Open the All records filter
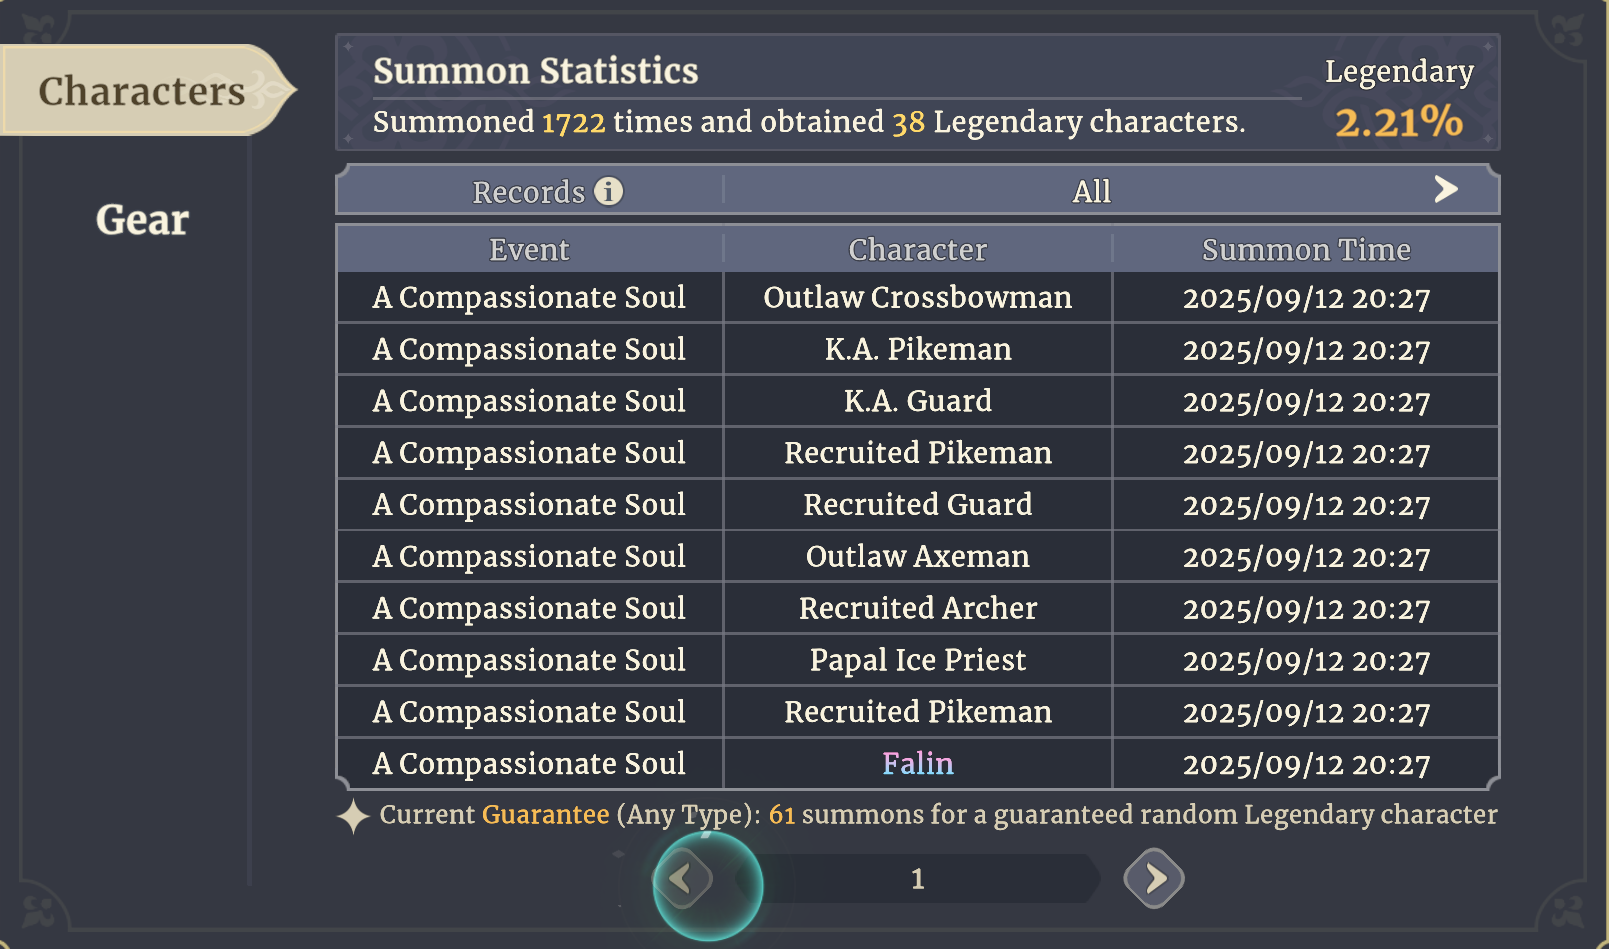The width and height of the screenshot is (1609, 949). [x=1091, y=191]
